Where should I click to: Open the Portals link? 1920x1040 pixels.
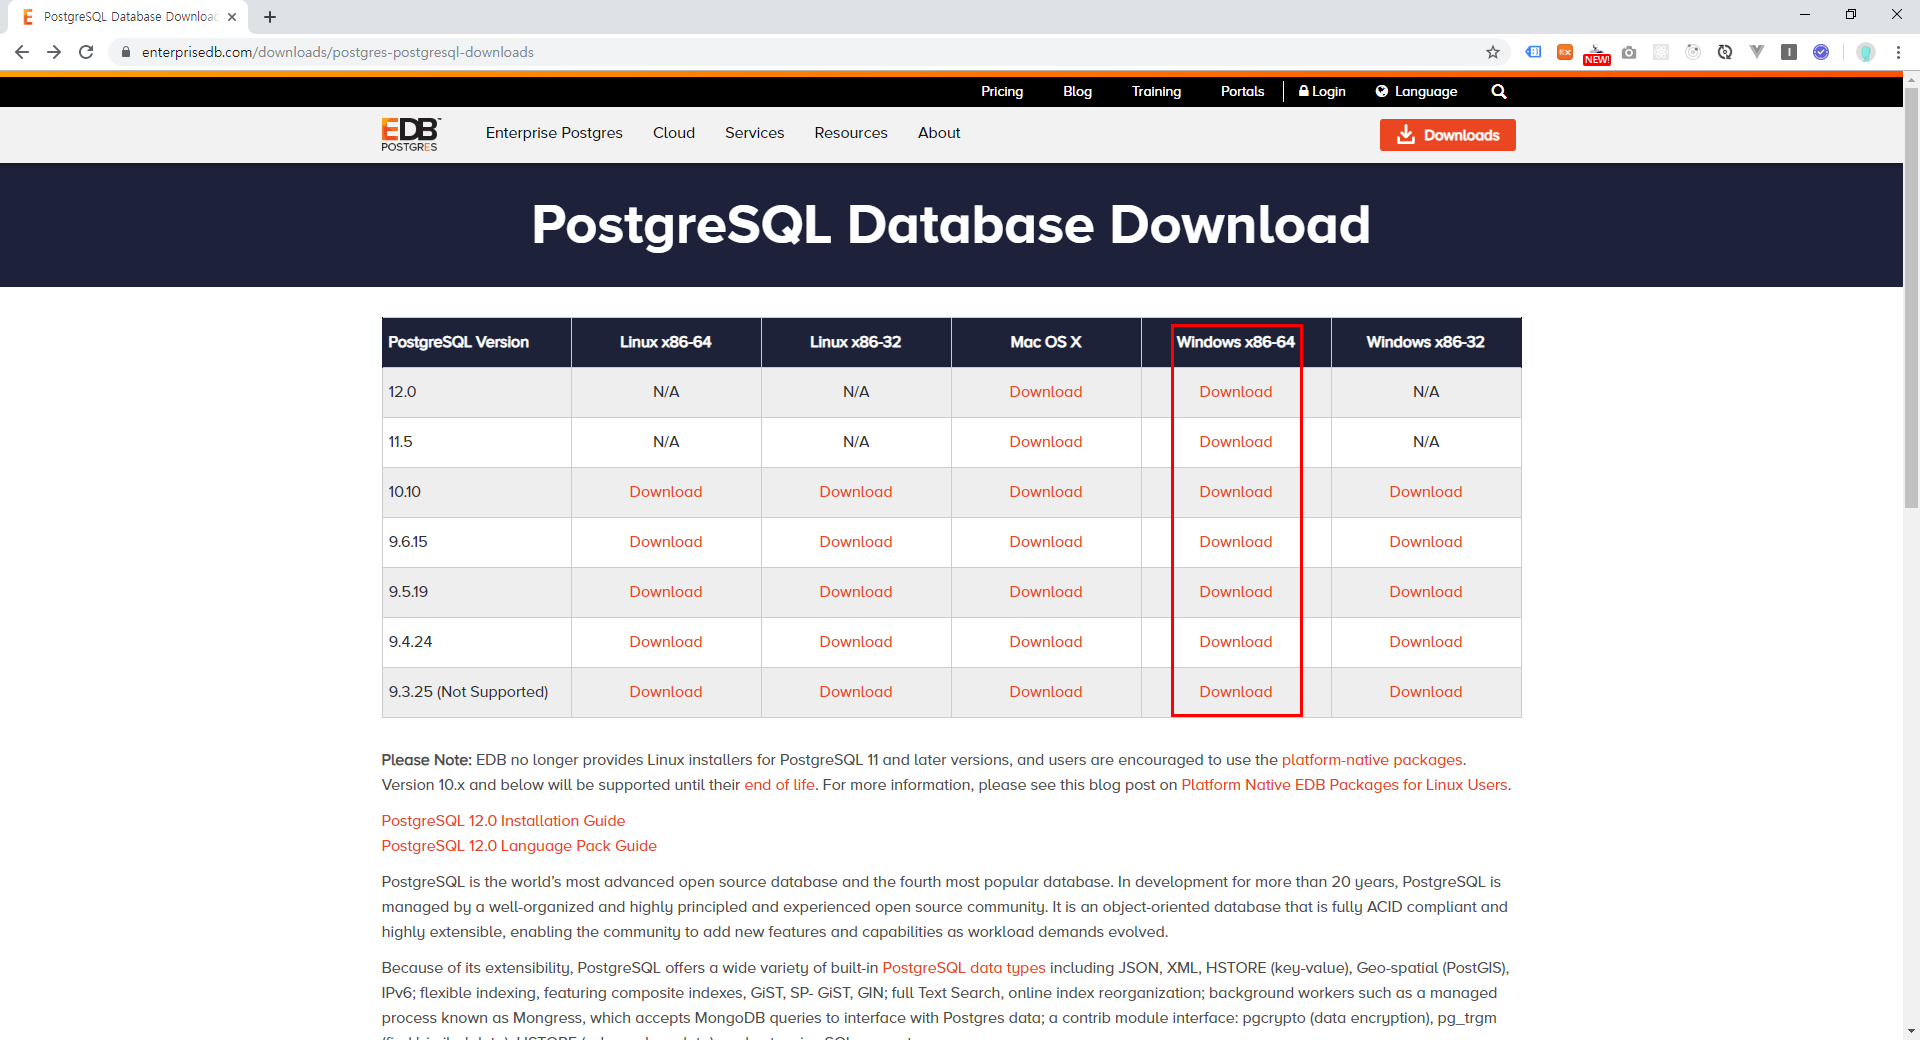1242,91
